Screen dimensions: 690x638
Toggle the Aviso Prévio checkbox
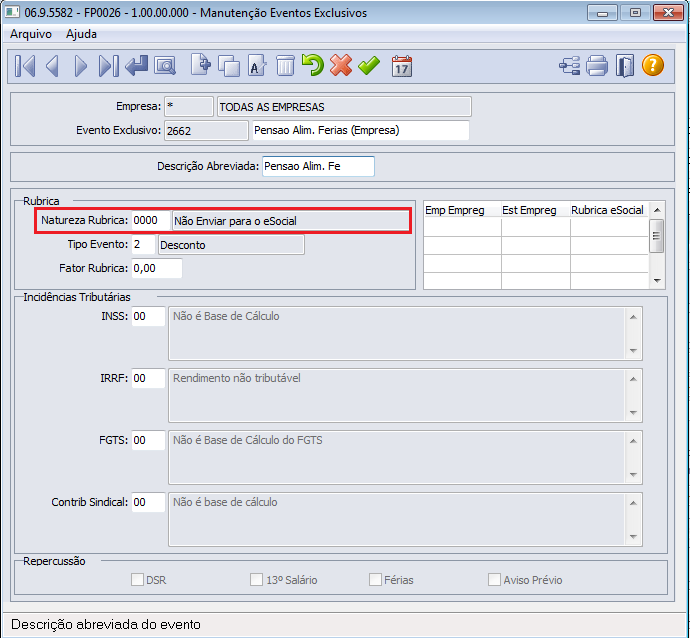[x=494, y=579]
